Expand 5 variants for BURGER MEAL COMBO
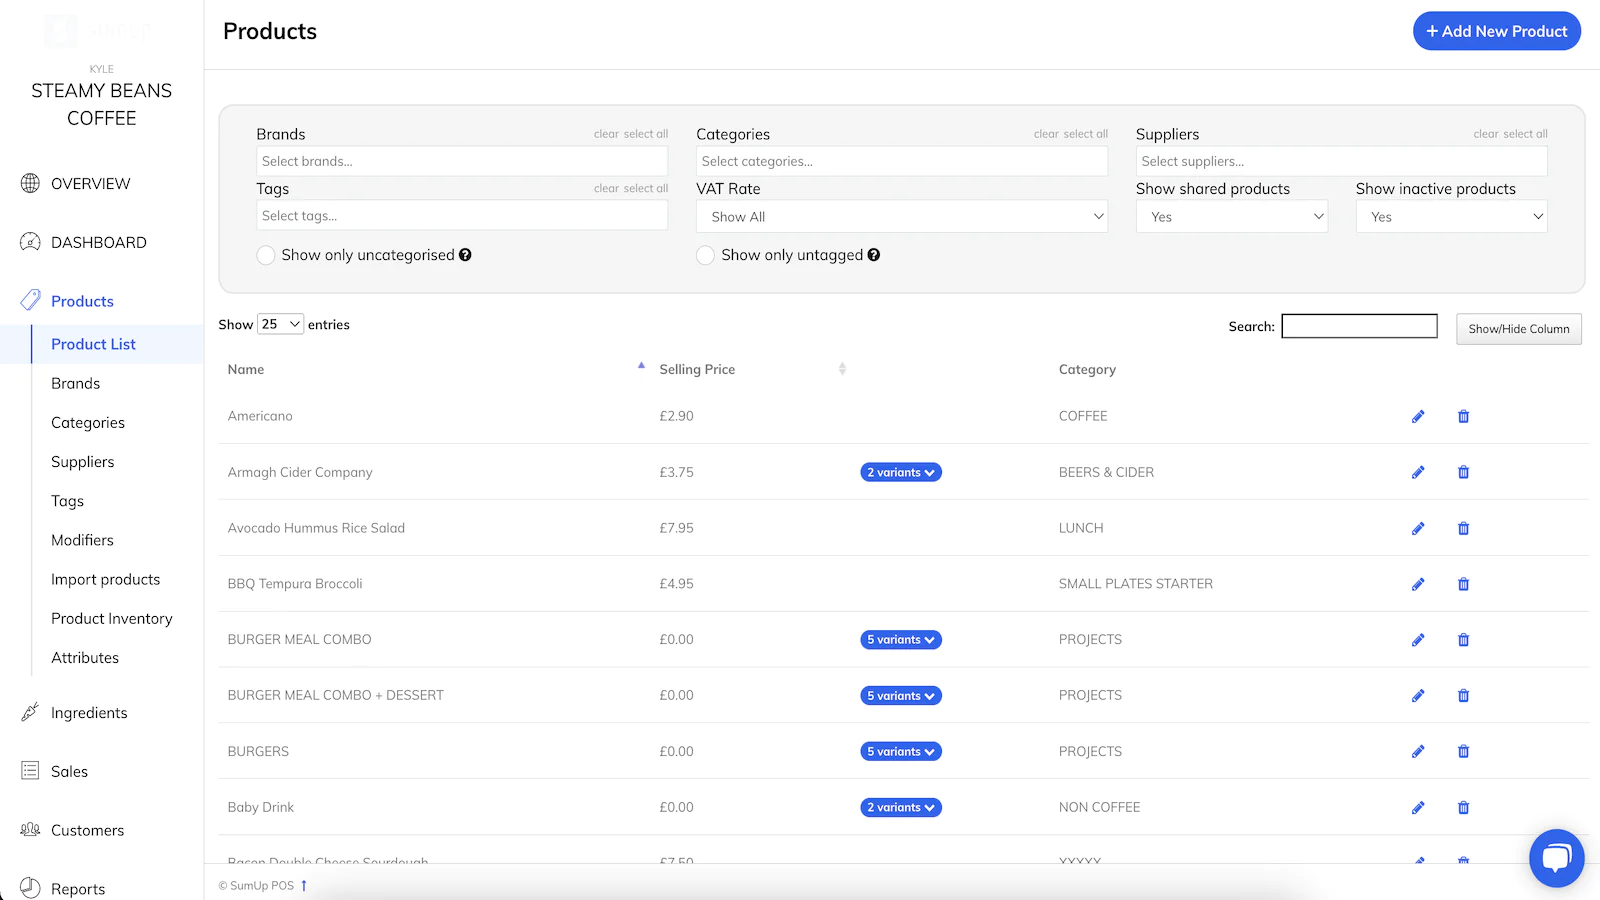 [x=900, y=640]
